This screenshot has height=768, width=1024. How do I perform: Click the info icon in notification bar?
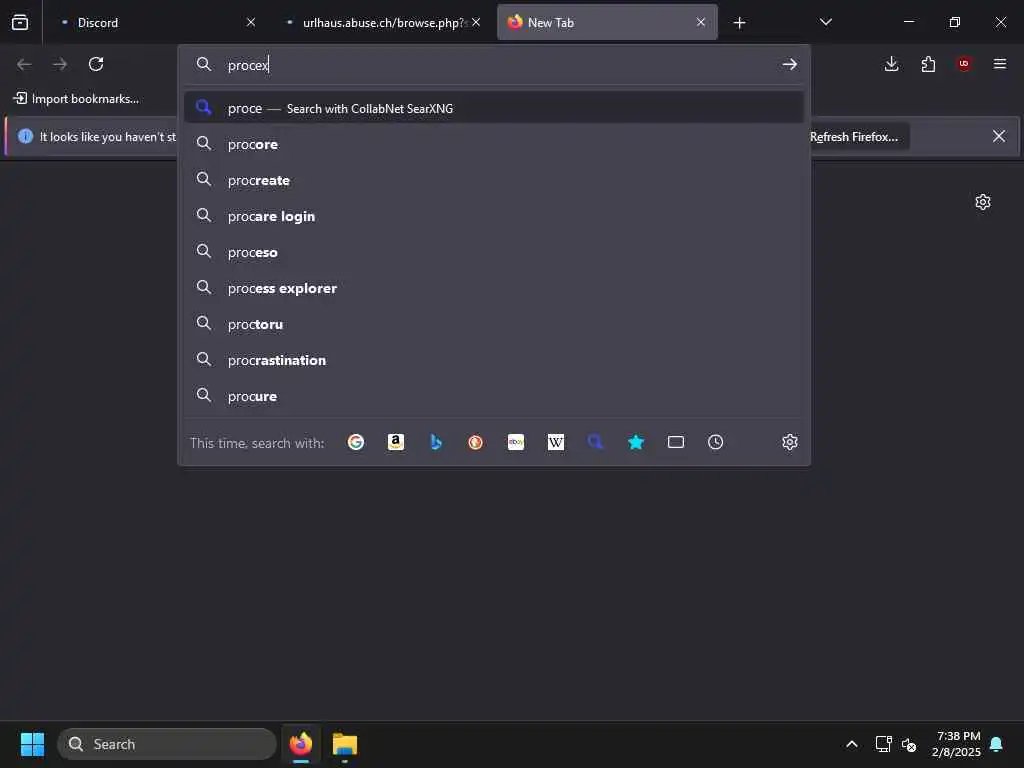pyautogui.click(x=25, y=136)
